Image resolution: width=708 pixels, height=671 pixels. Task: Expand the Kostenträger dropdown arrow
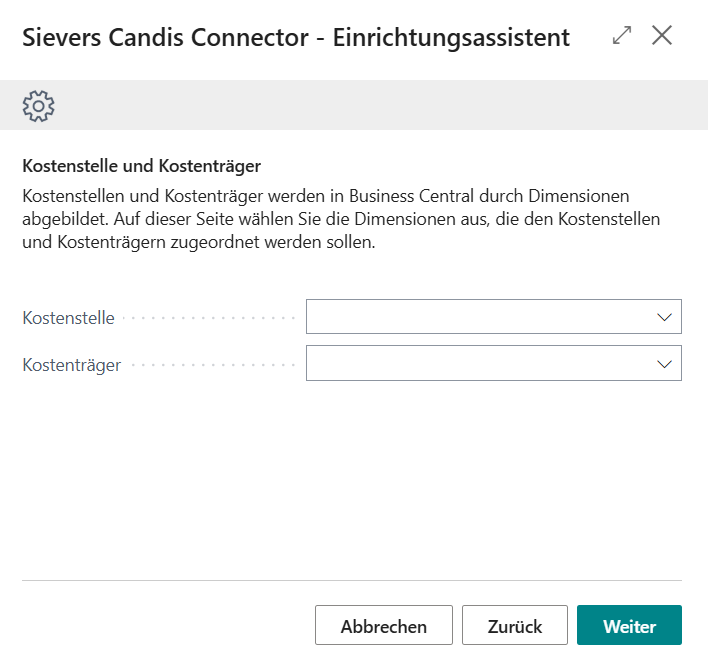665,364
